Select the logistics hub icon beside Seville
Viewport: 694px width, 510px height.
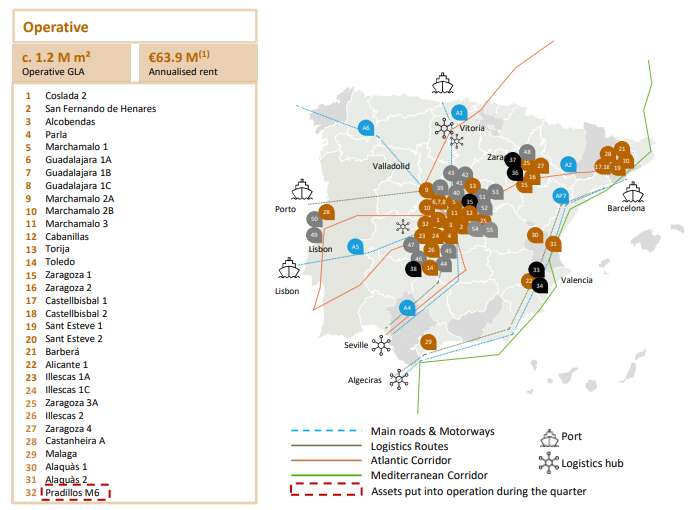point(381,344)
